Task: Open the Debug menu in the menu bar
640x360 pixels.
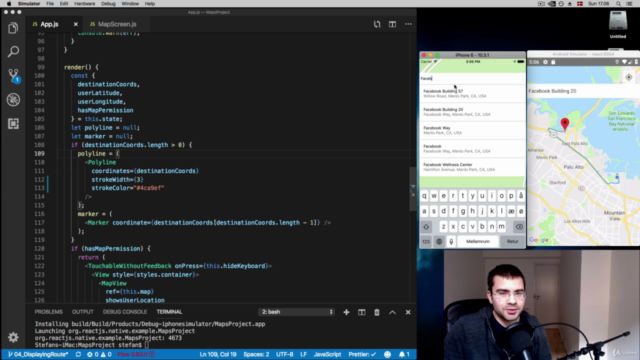Action: click(108, 4)
